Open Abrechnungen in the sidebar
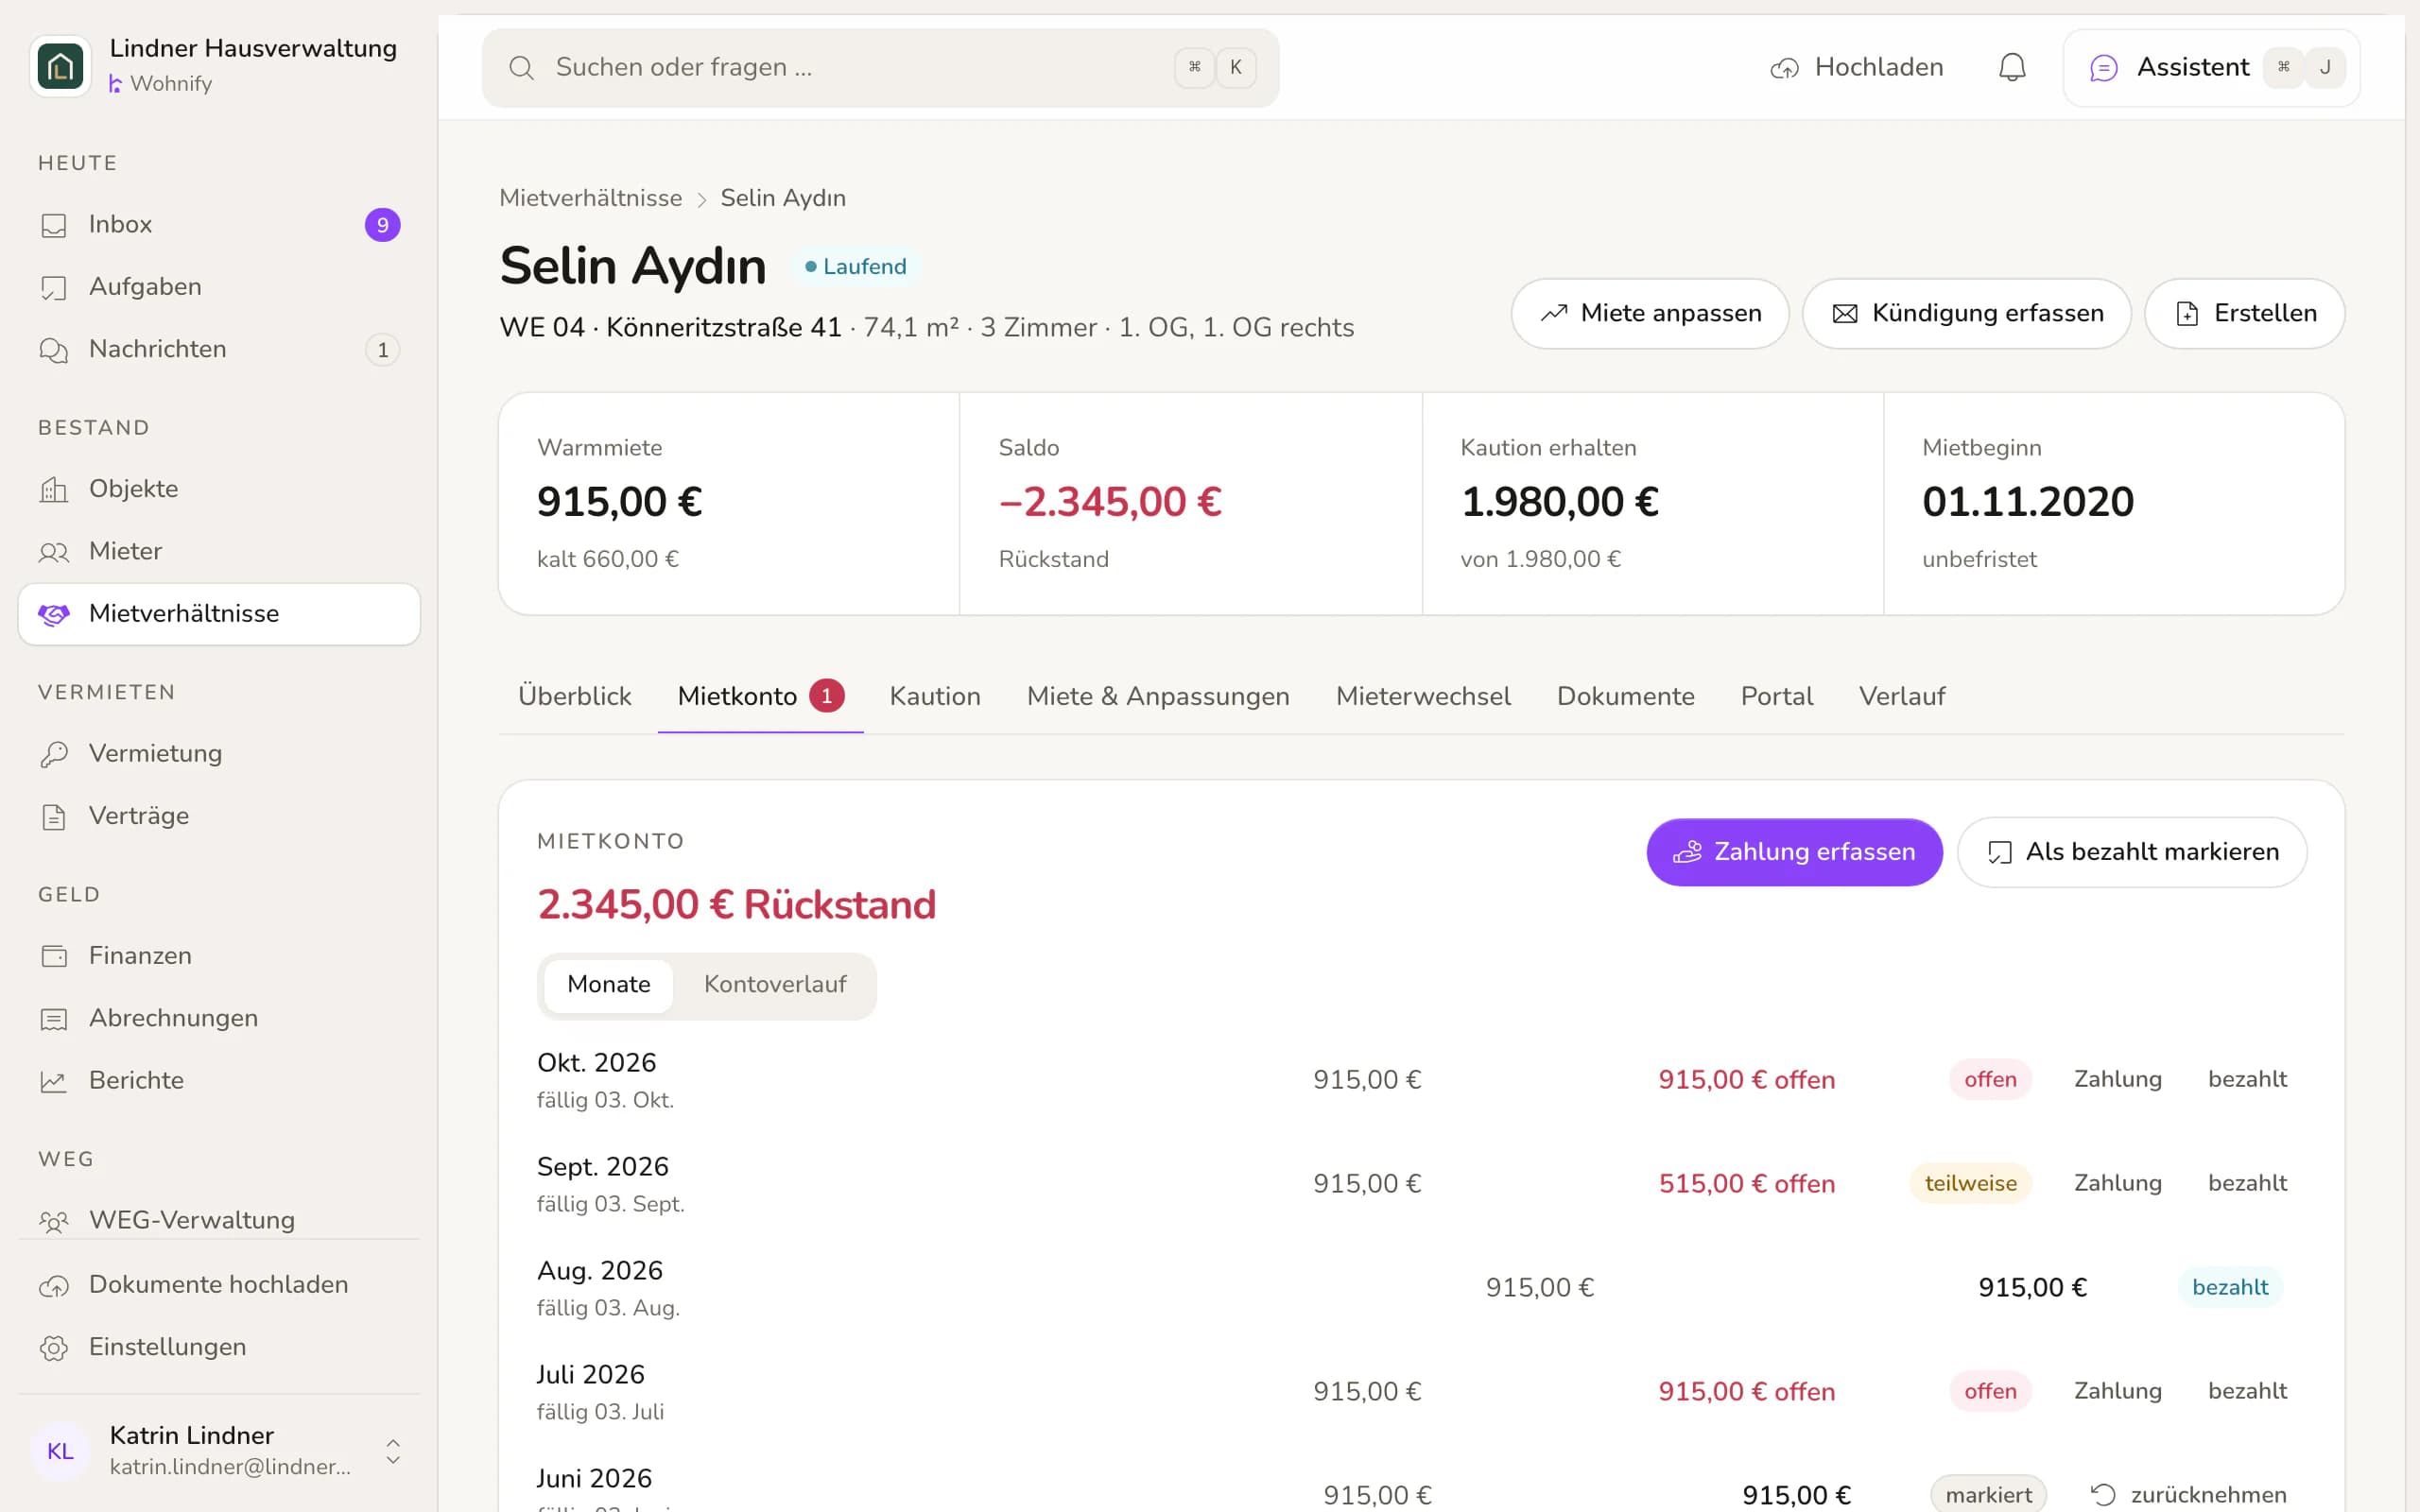 point(219,1018)
